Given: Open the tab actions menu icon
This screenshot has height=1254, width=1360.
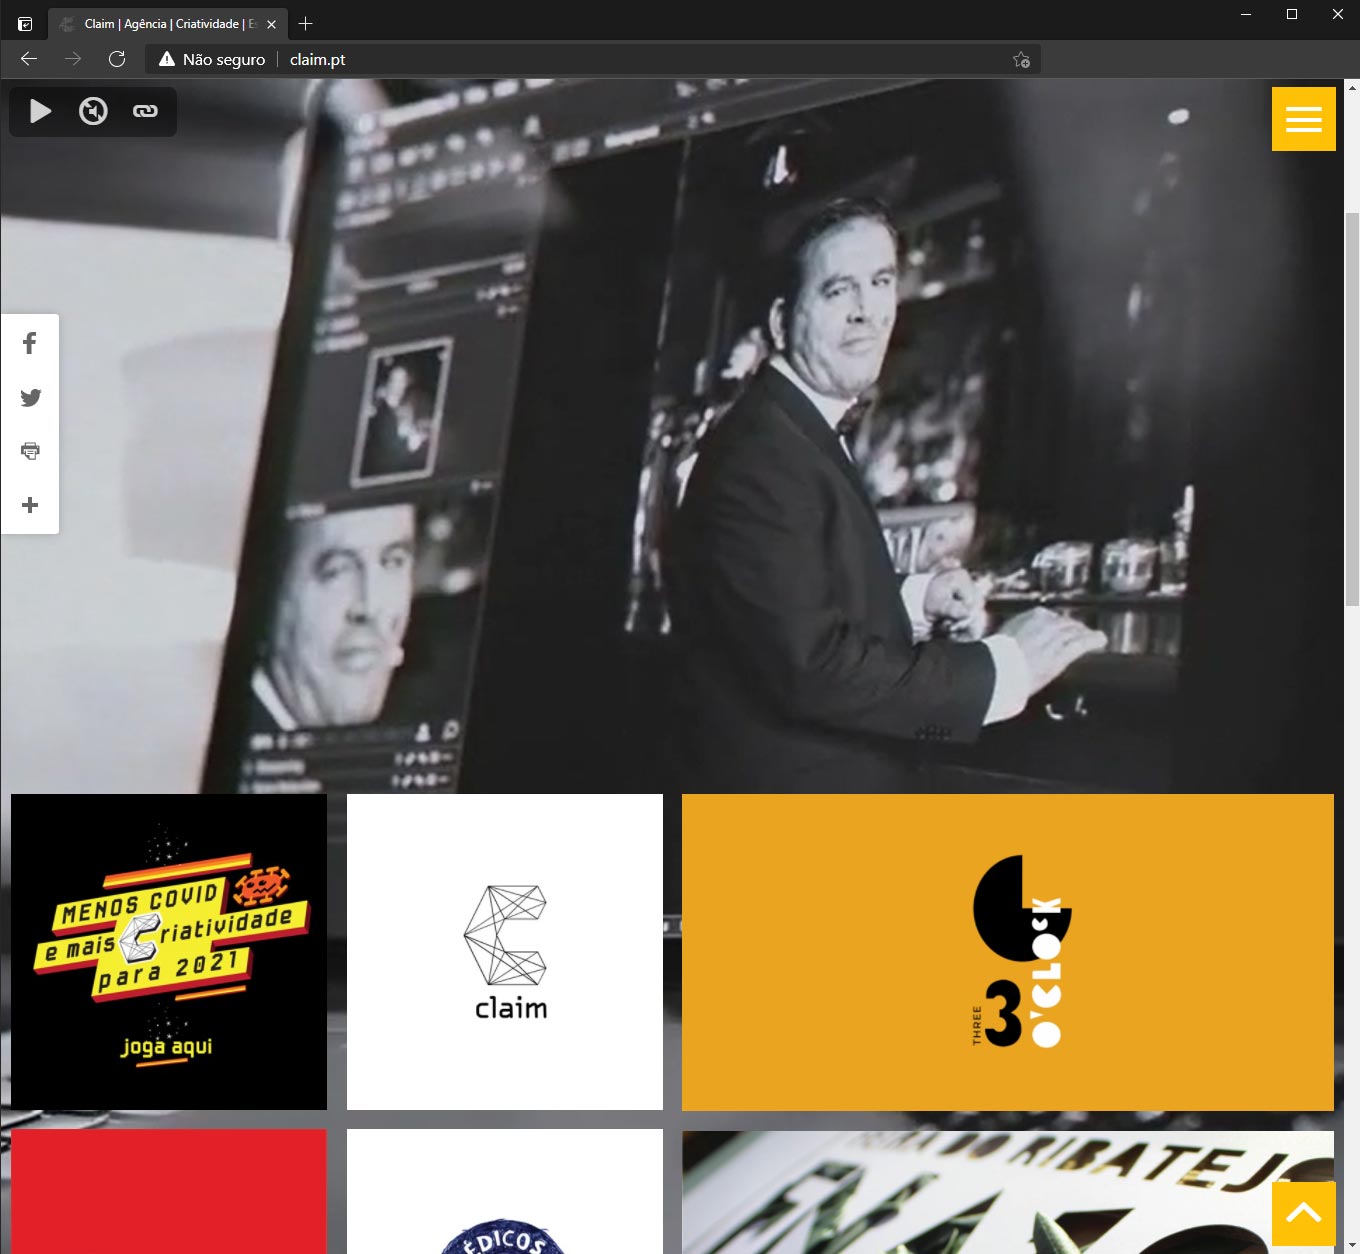Looking at the screenshot, I should pyautogui.click(x=25, y=24).
